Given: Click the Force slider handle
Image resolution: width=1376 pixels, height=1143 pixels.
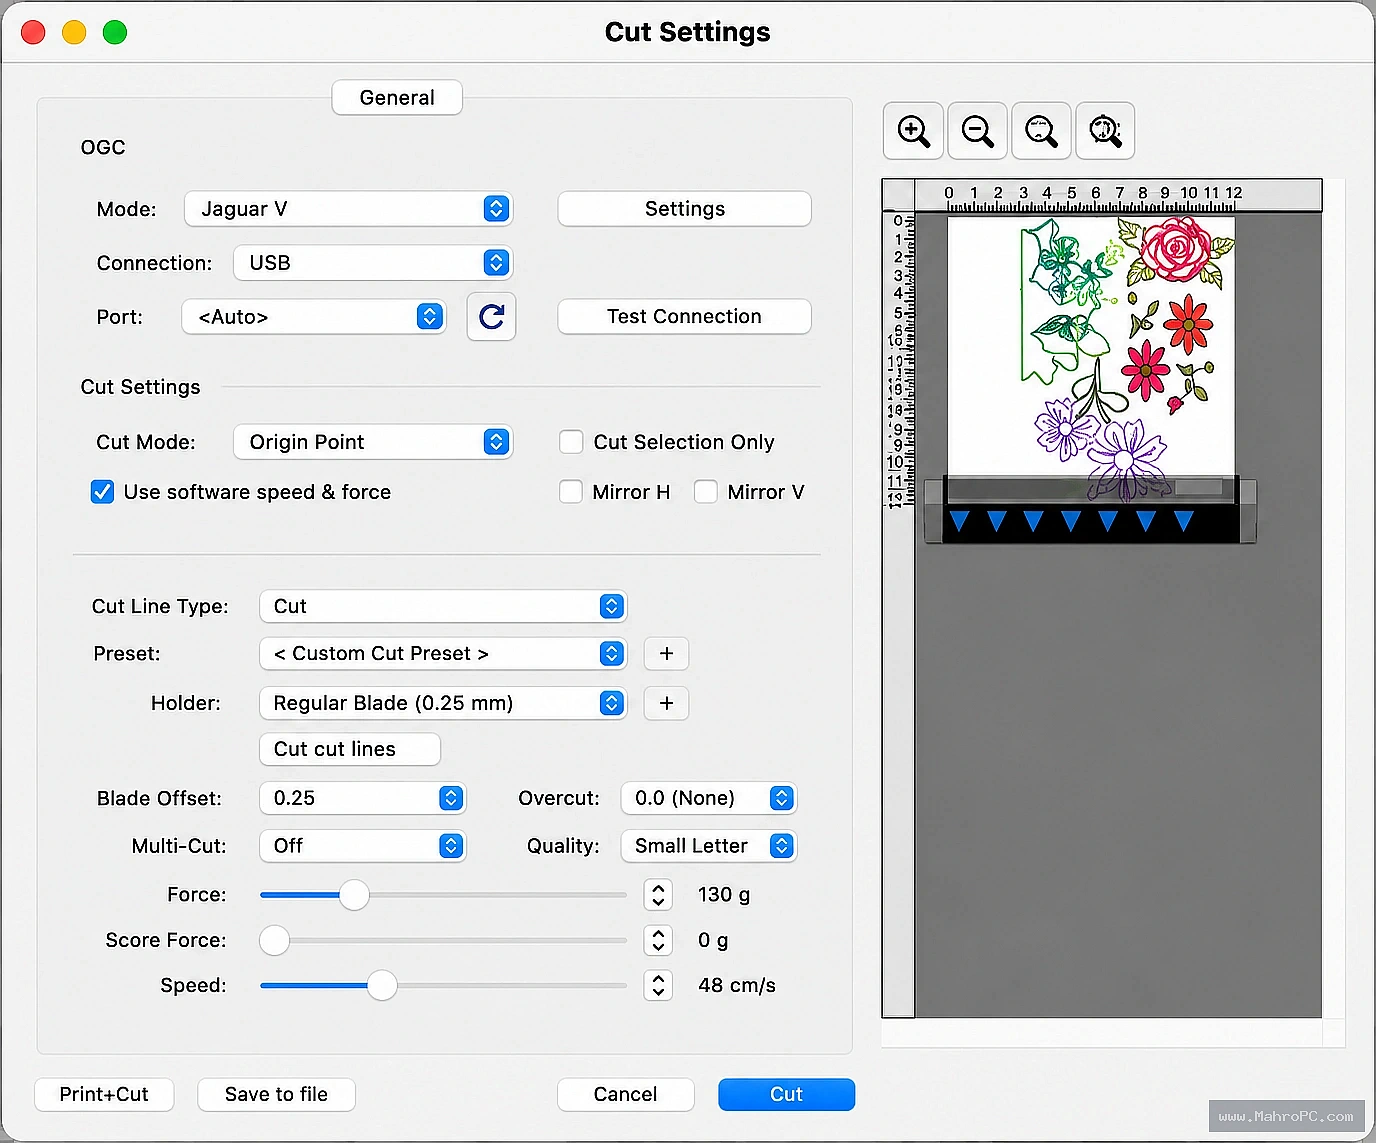Looking at the screenshot, I should (x=354, y=895).
